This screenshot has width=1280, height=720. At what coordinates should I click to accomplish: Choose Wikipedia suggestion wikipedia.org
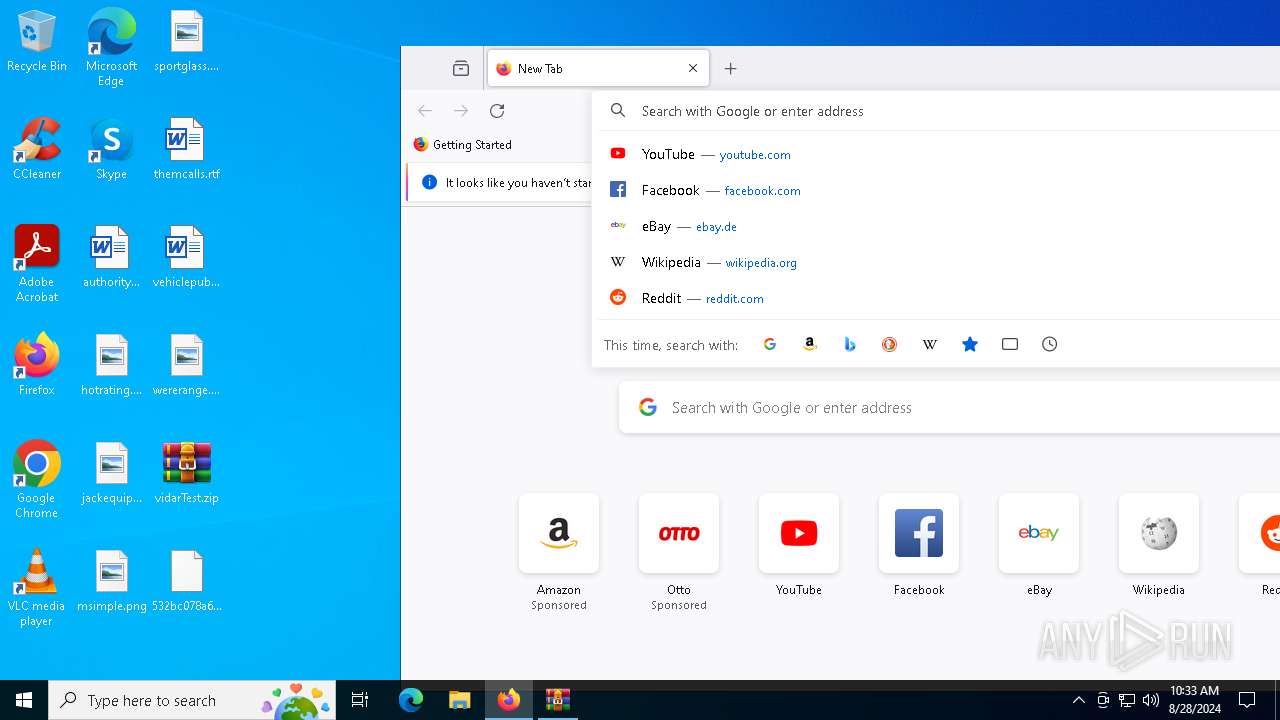coord(938,262)
